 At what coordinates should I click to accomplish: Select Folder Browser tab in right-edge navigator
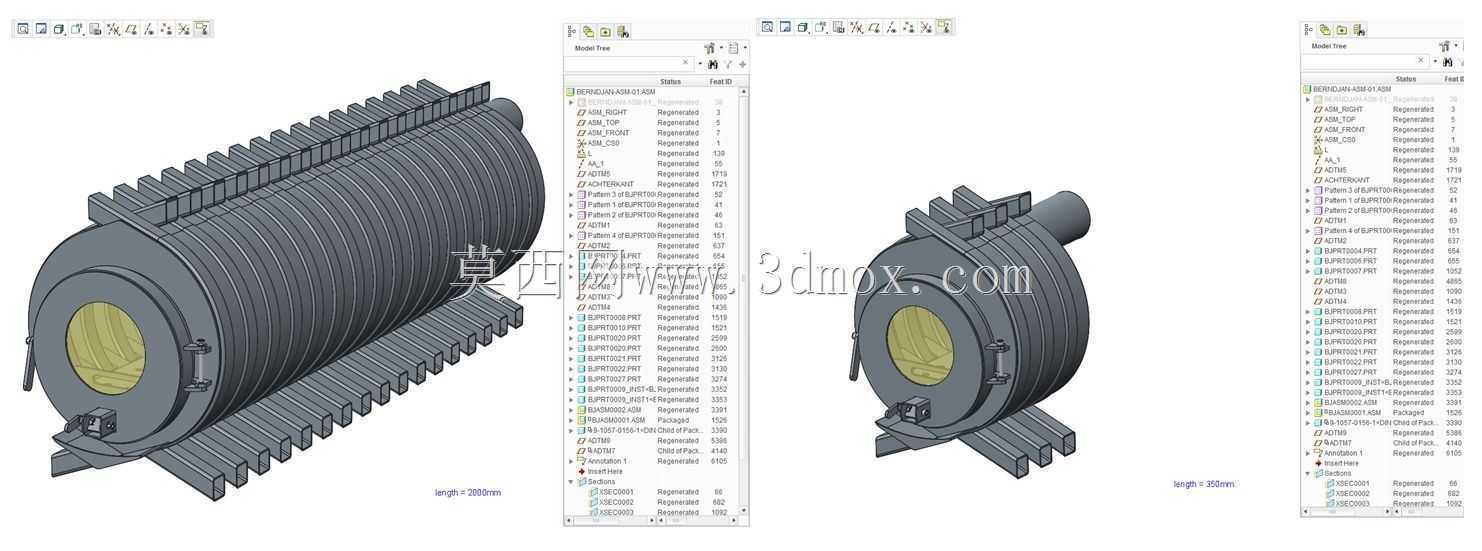(1342, 30)
